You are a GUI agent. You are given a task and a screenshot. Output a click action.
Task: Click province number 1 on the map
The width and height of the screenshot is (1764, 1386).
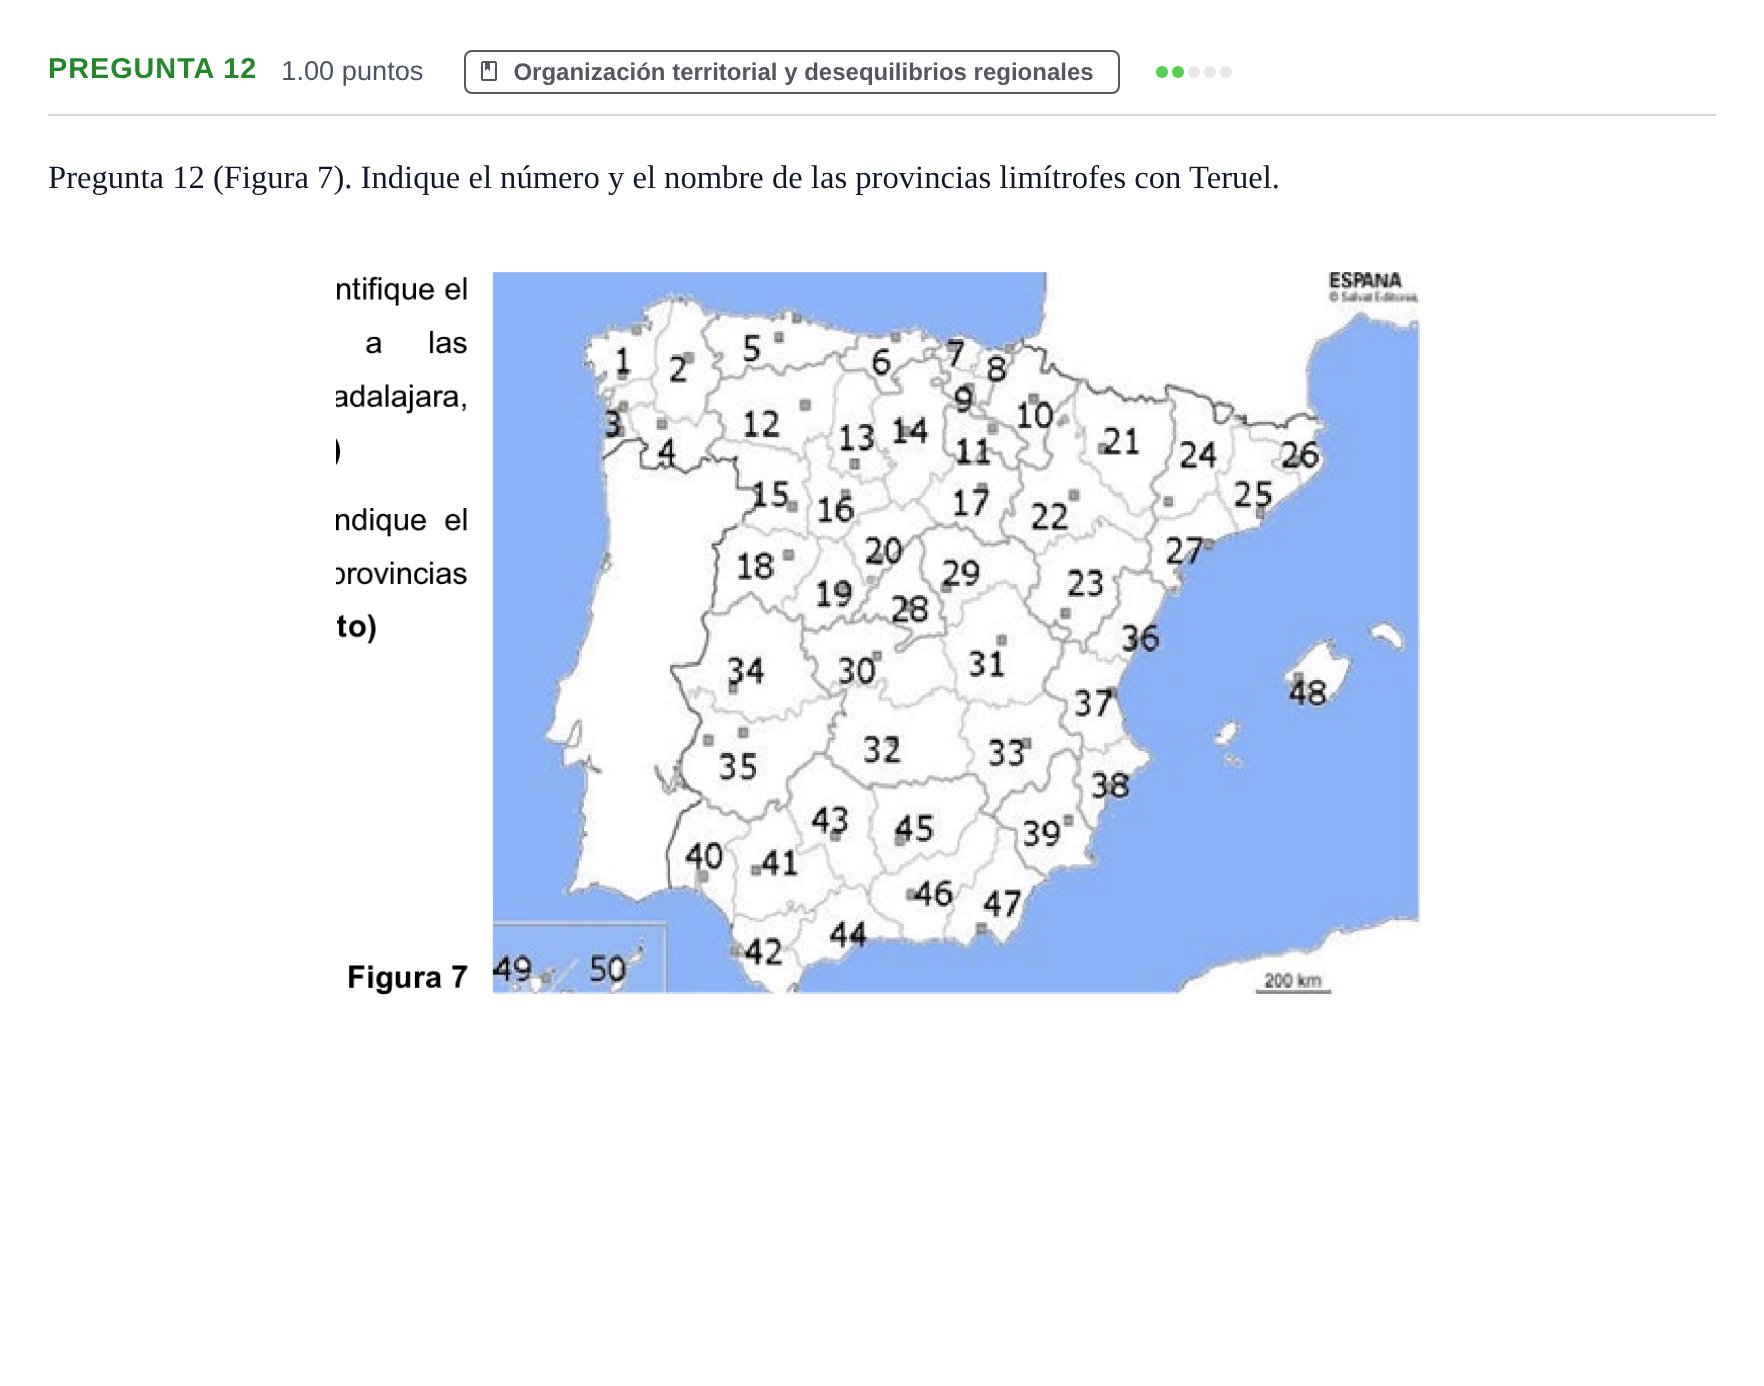pos(622,361)
